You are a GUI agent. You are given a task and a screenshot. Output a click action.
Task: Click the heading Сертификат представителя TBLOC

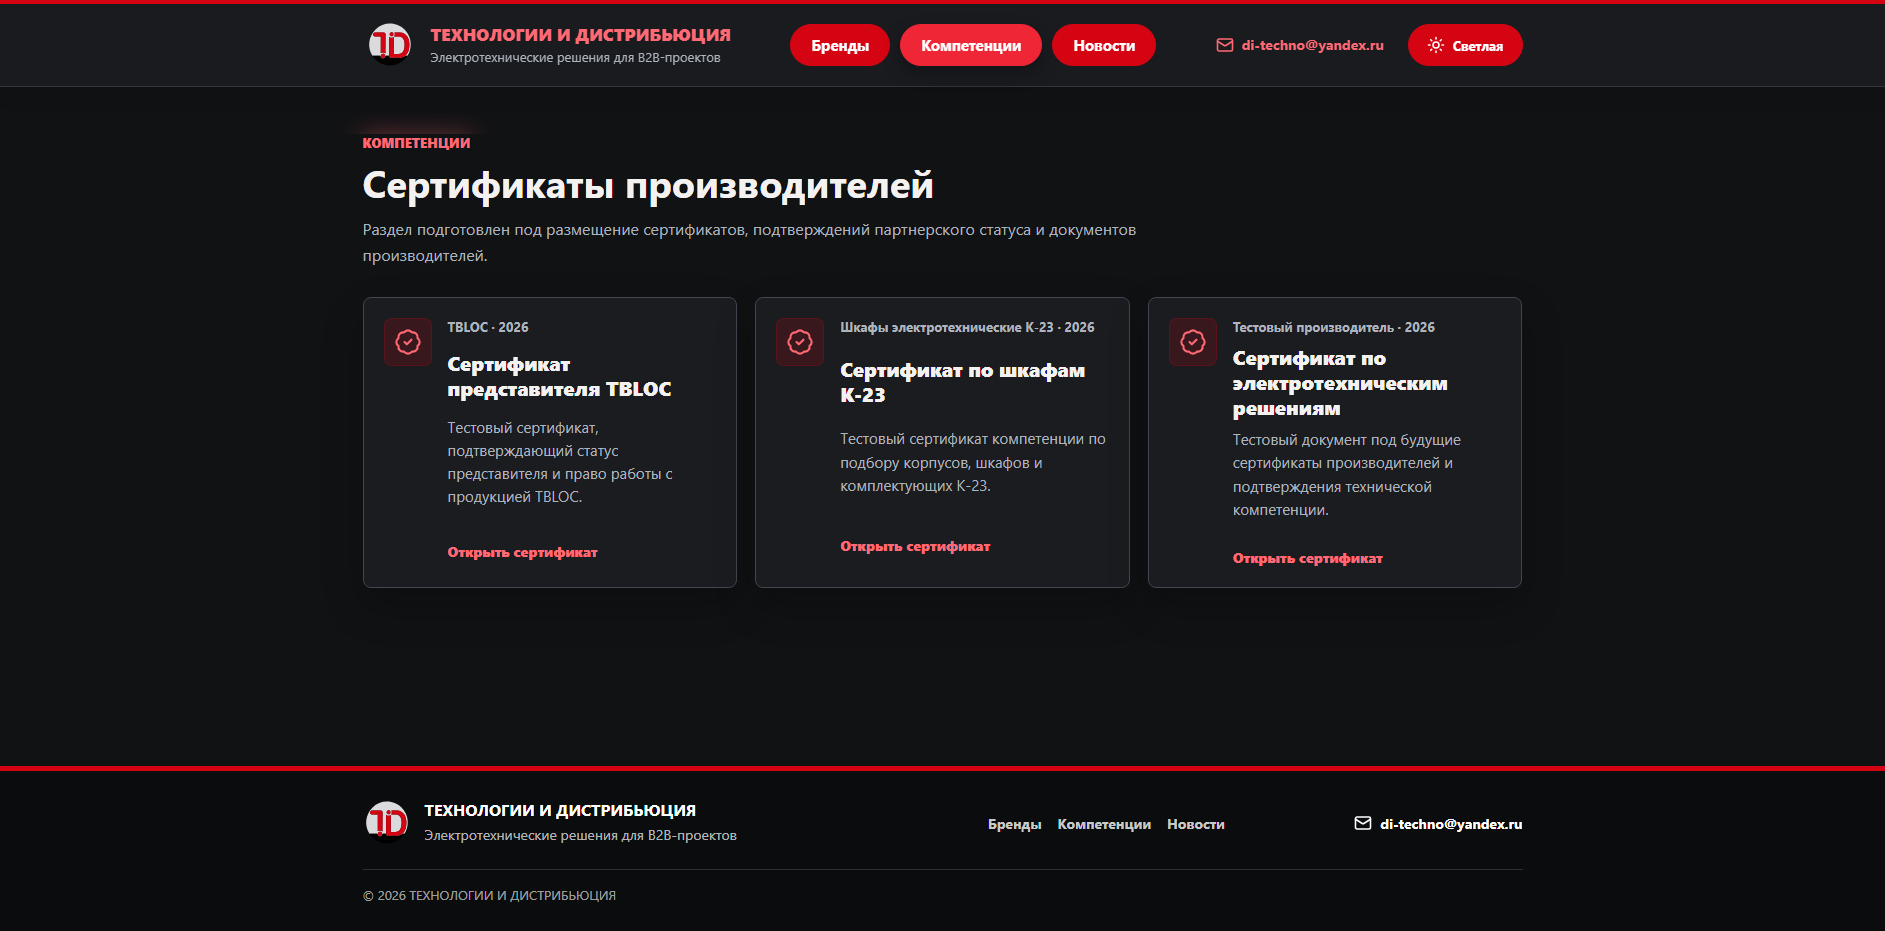click(x=559, y=377)
